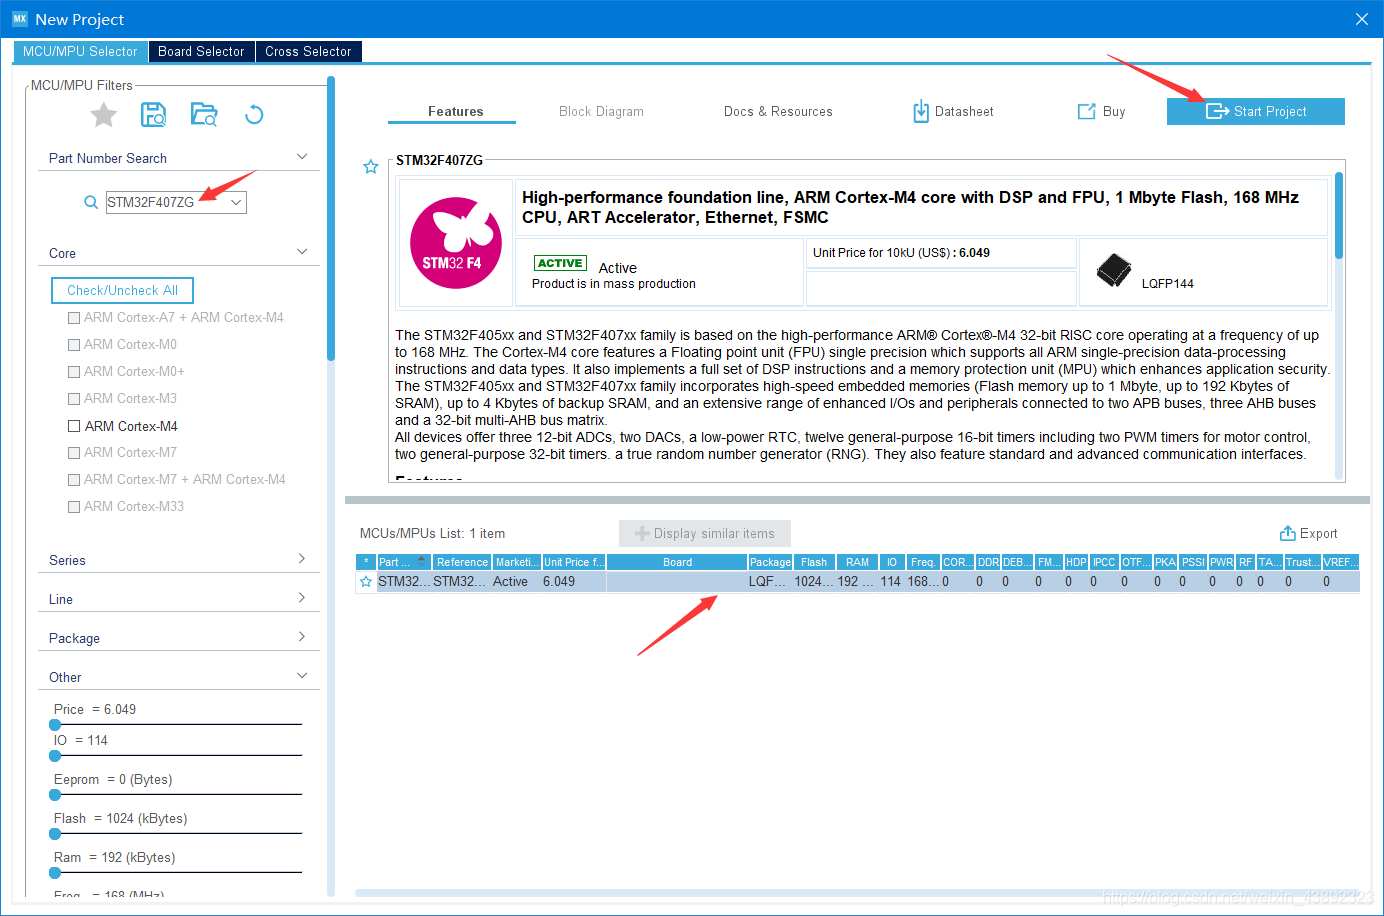Close the New Project window

1361,19
